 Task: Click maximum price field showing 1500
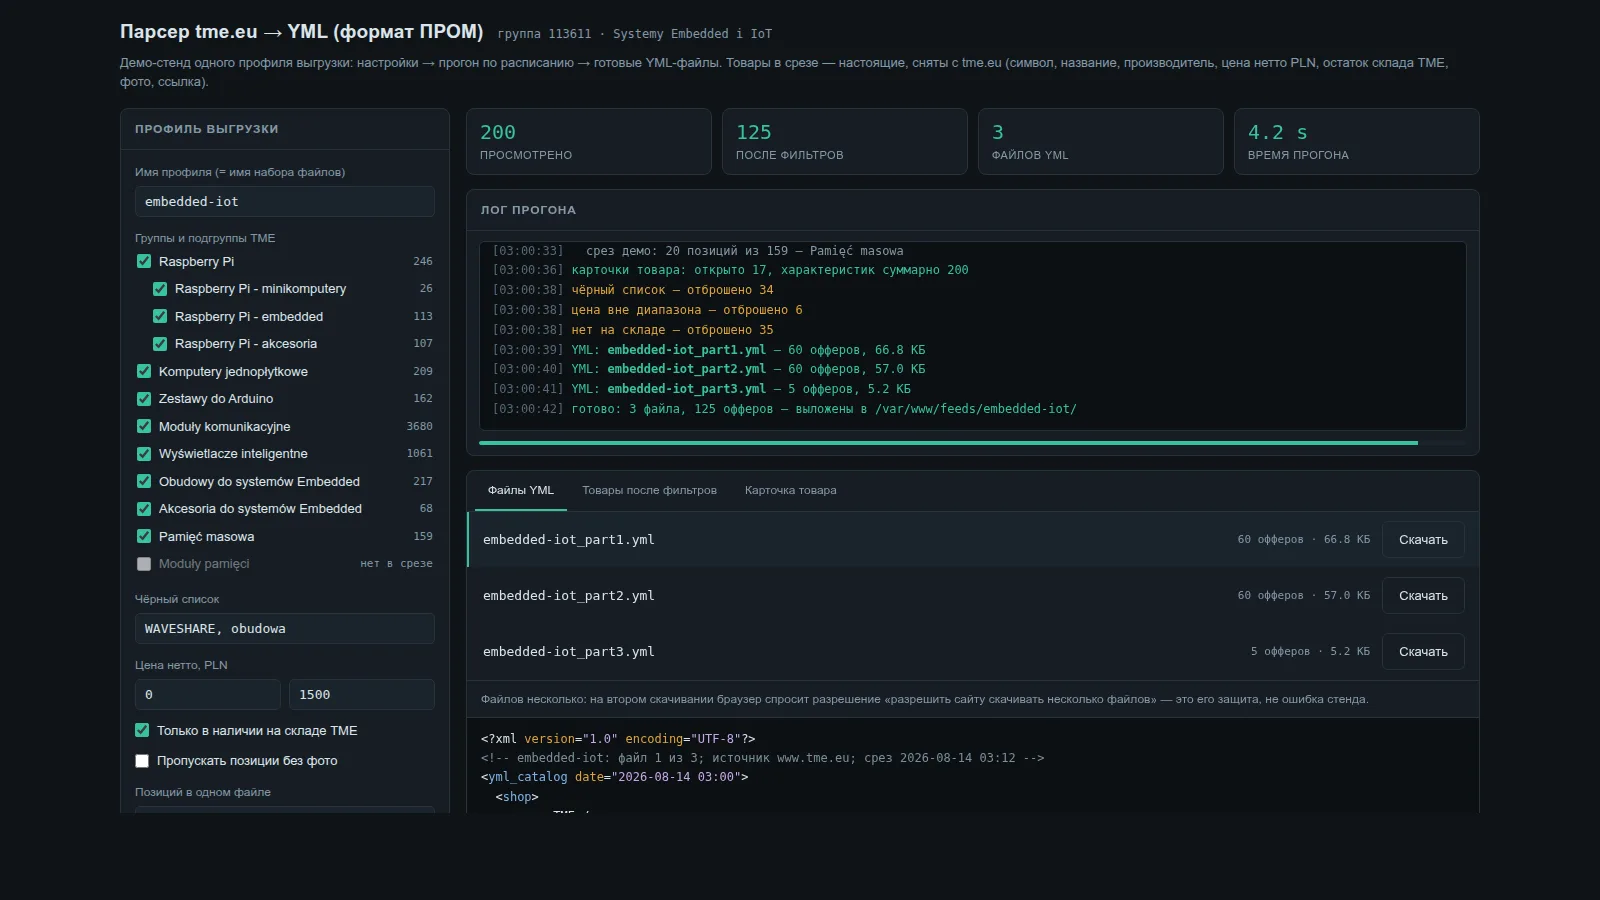coord(362,695)
